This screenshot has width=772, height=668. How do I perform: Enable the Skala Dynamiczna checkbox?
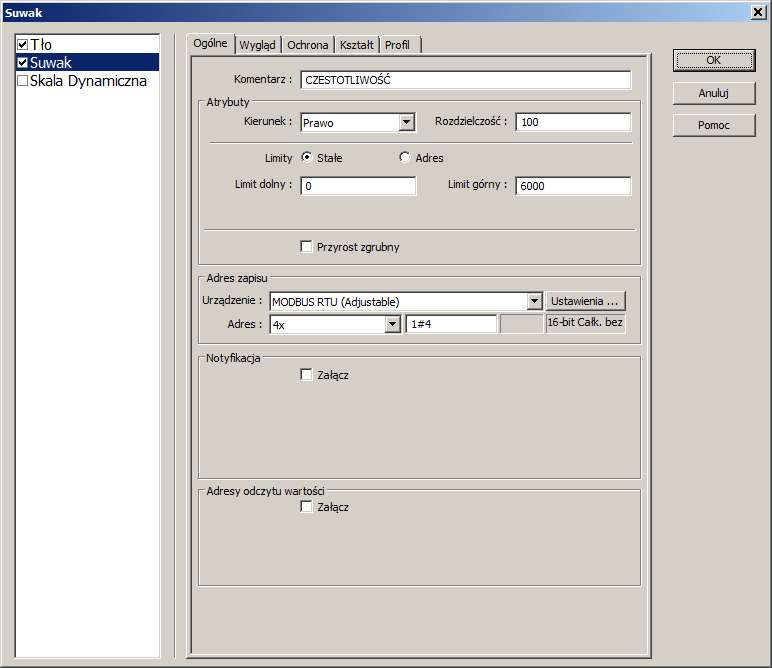click(22, 81)
